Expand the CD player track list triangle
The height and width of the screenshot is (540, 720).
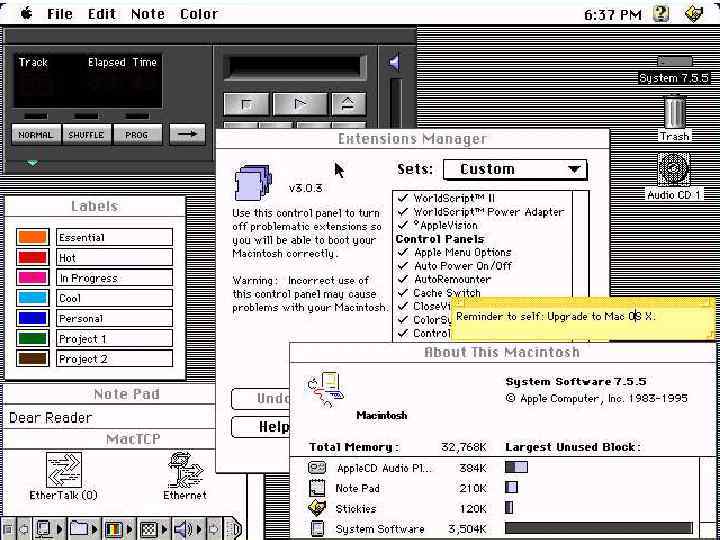coord(32,163)
